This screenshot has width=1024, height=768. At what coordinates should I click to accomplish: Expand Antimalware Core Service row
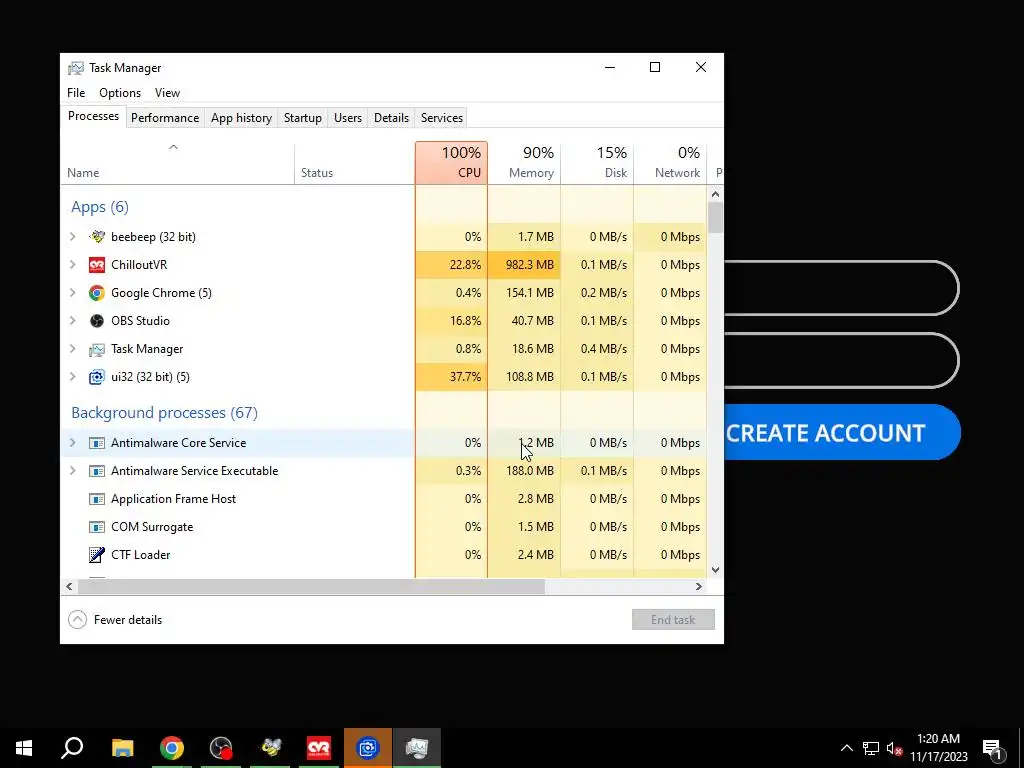coord(72,443)
